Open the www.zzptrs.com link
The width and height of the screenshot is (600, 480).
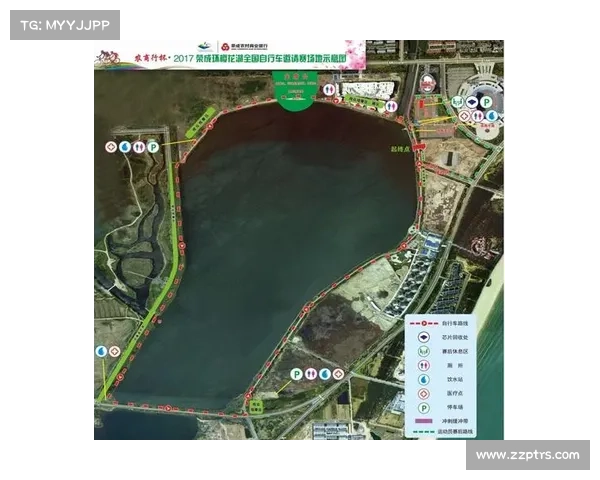527,455
